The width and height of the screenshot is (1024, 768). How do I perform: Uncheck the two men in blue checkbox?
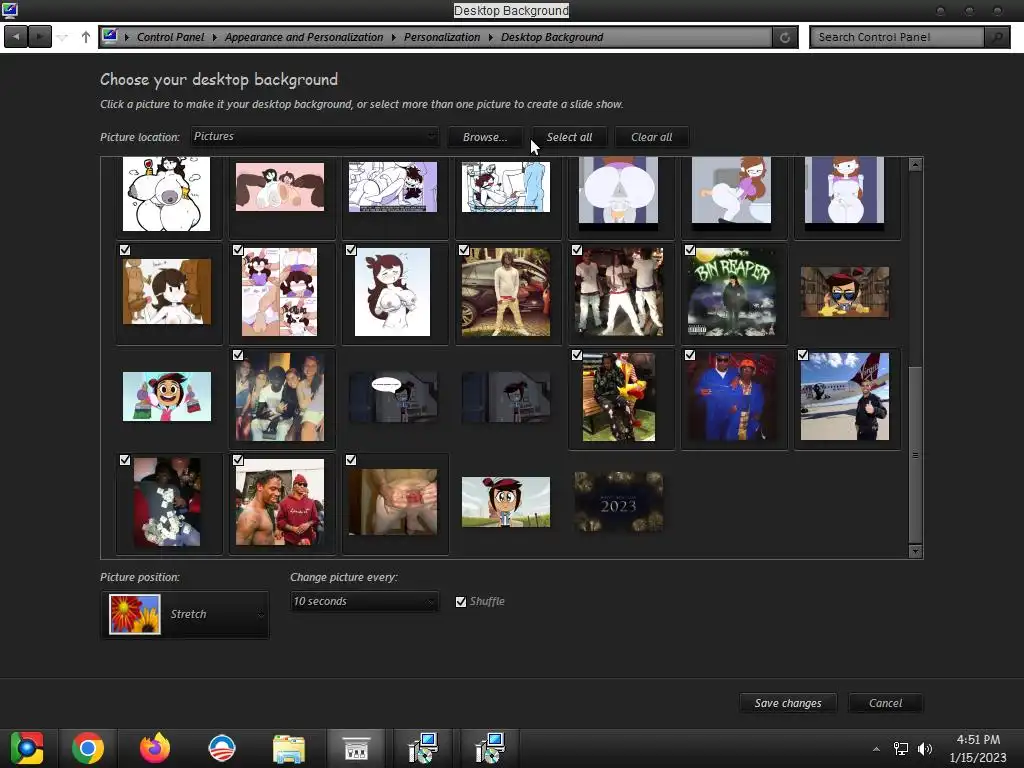[x=690, y=355]
